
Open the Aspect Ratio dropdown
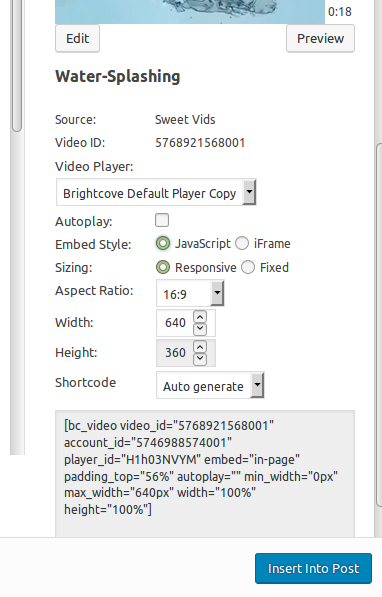[190, 293]
